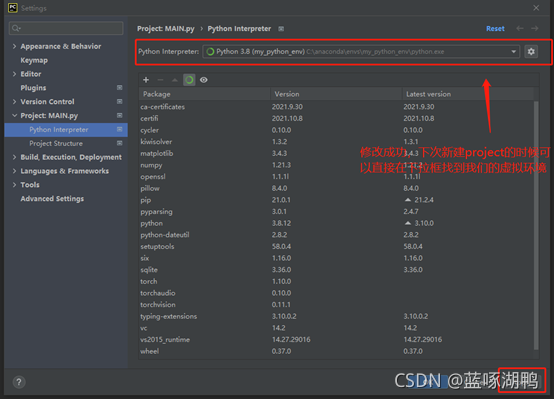This screenshot has height=399, width=554.
Task: Expand Languages & Frameworks section
Action: point(14,171)
